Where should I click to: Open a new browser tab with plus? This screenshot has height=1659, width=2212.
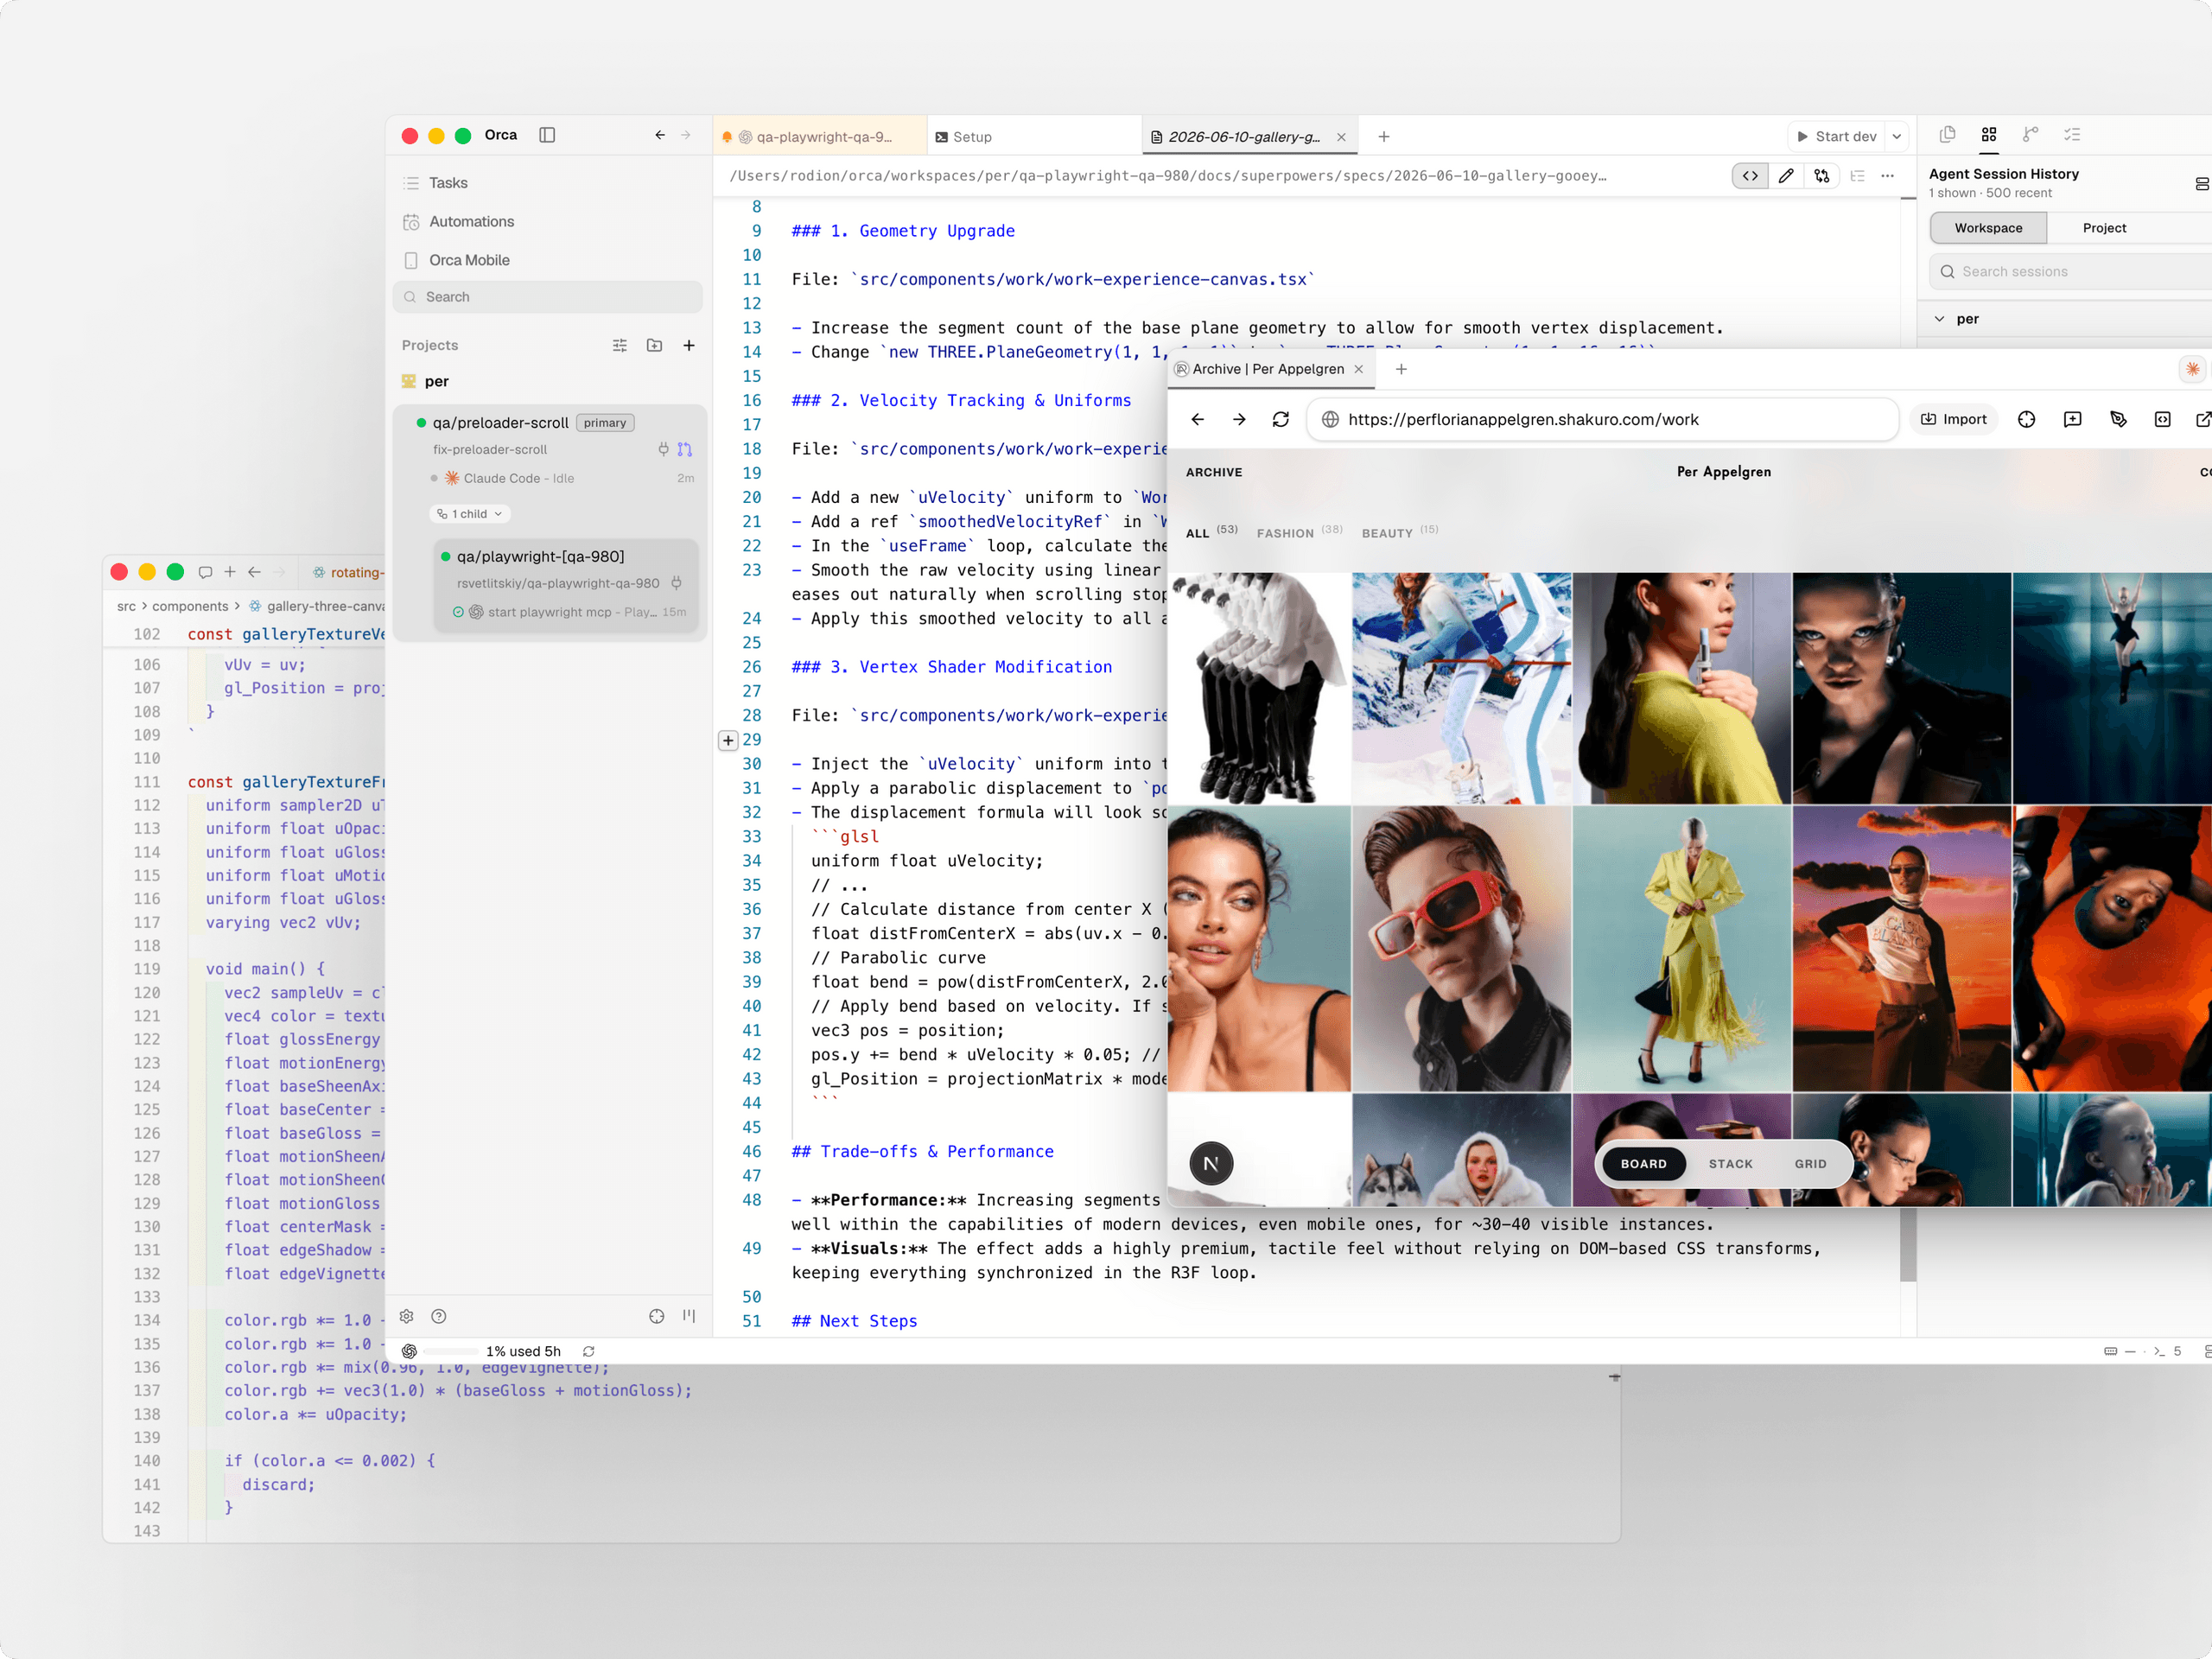pyautogui.click(x=1401, y=369)
